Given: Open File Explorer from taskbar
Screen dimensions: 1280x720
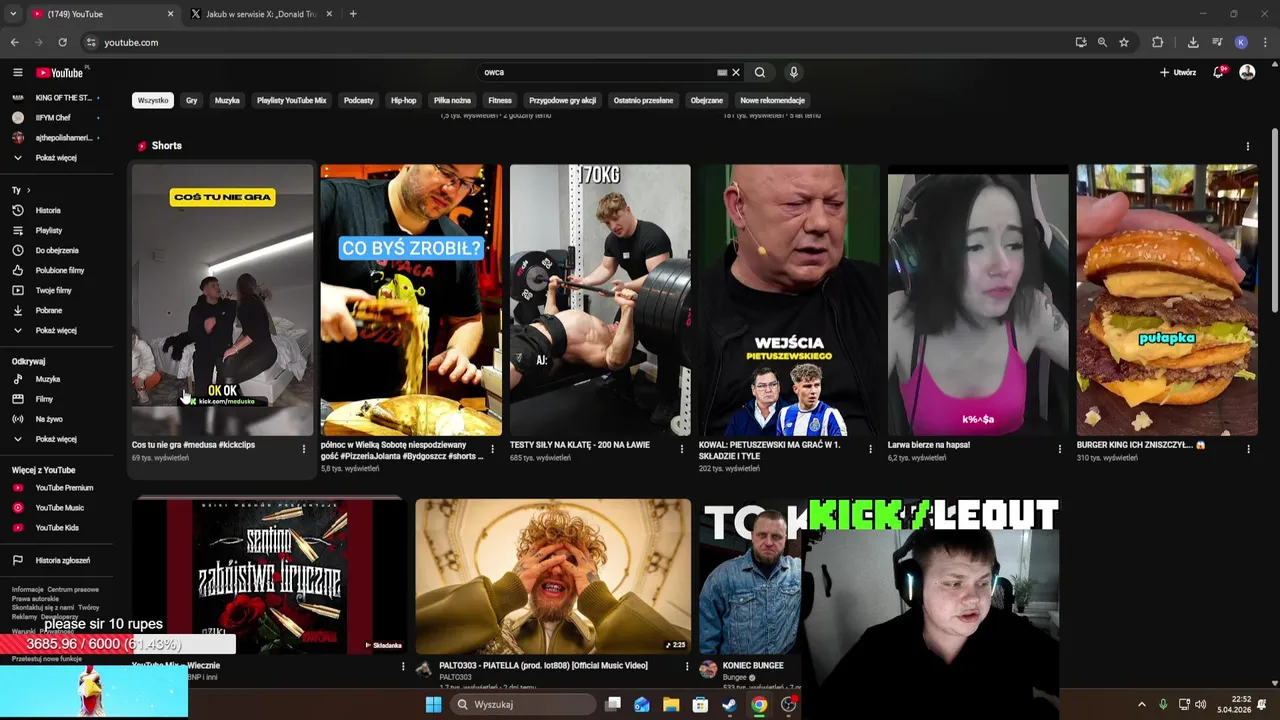Looking at the screenshot, I should pos(671,704).
